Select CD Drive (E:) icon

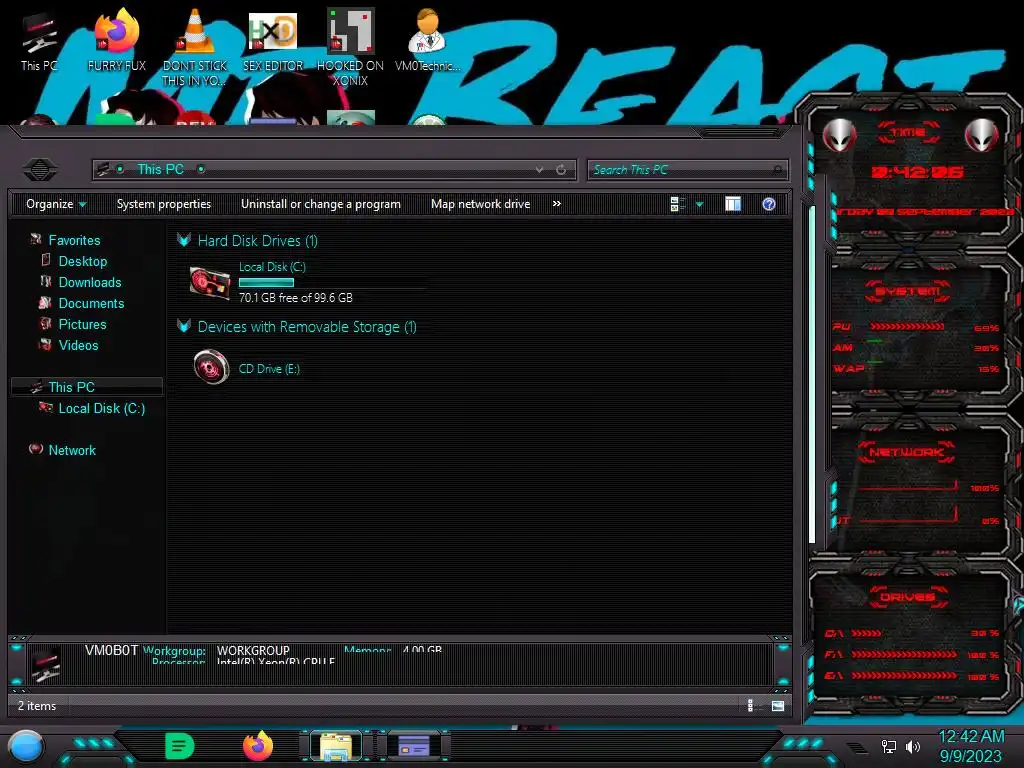coord(211,367)
